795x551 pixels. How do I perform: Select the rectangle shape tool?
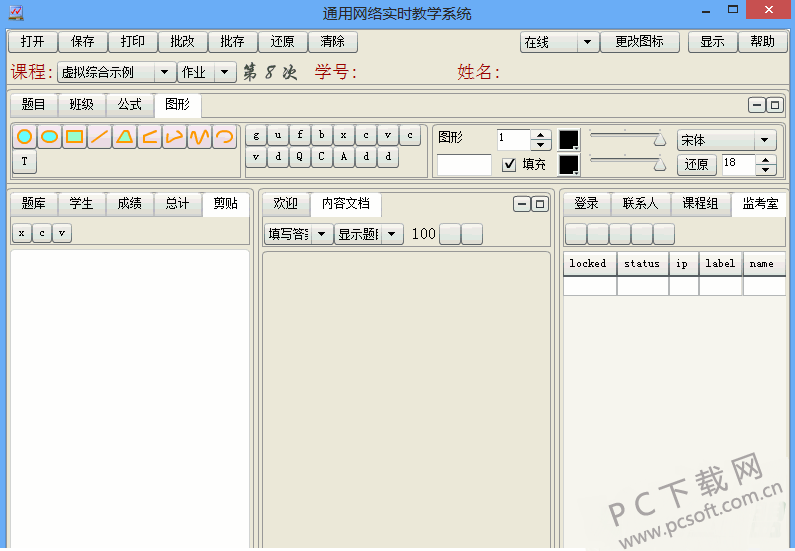[x=75, y=136]
